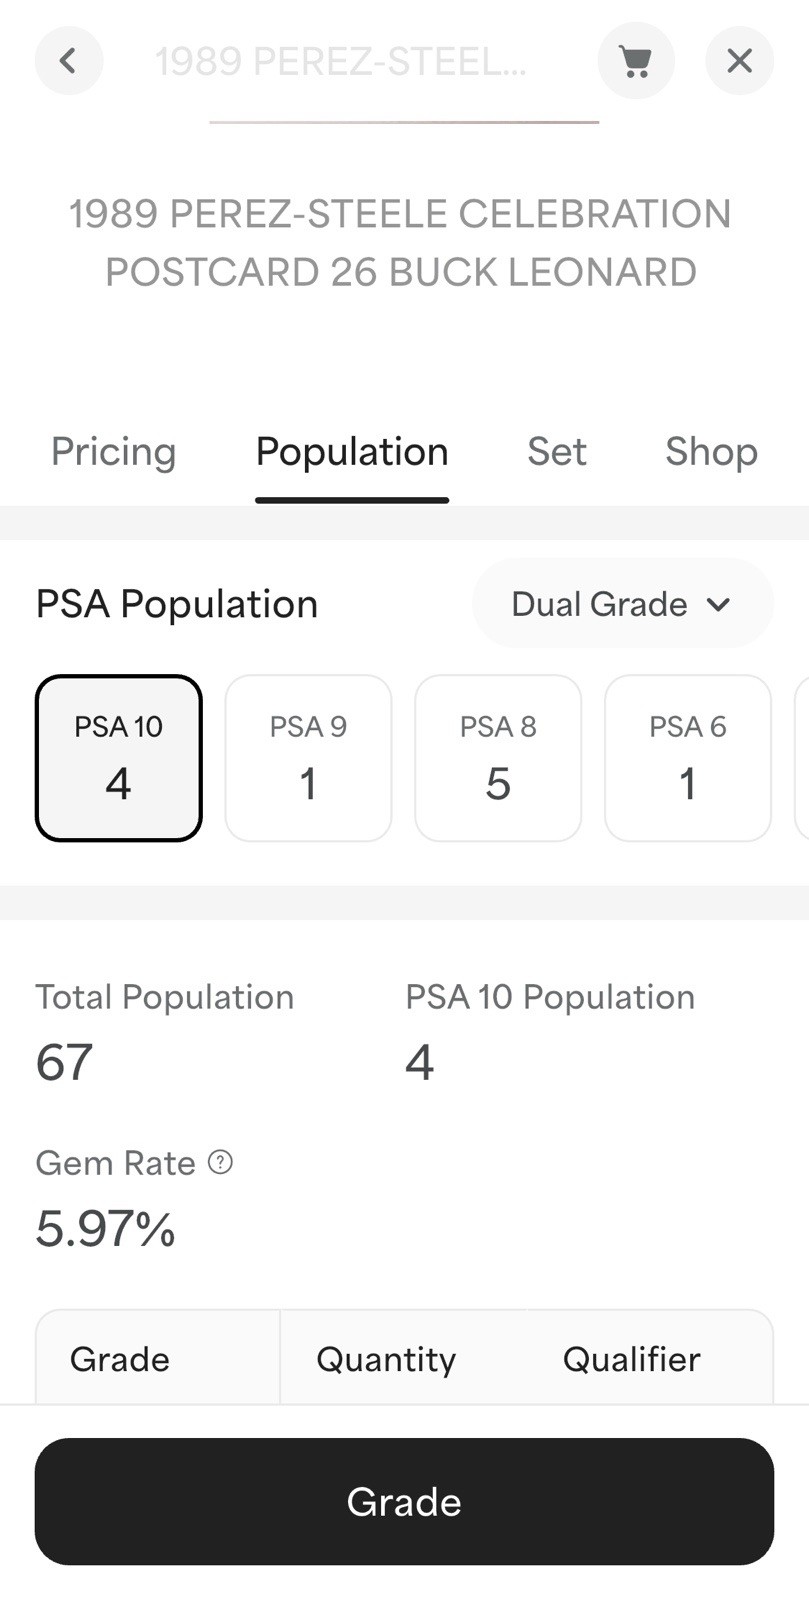Expand the Dual Grade dropdown
This screenshot has height=1600, width=809.
click(x=622, y=604)
